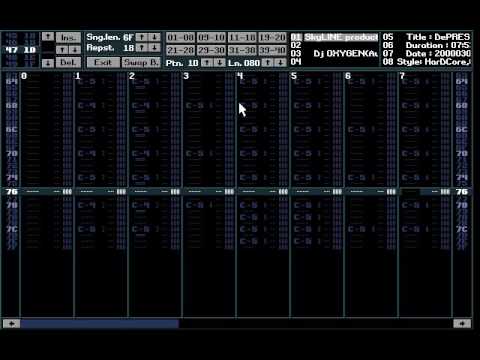Click the left arrow of horizontal scrollbar
The height and width of the screenshot is (360, 480).
(11, 324)
